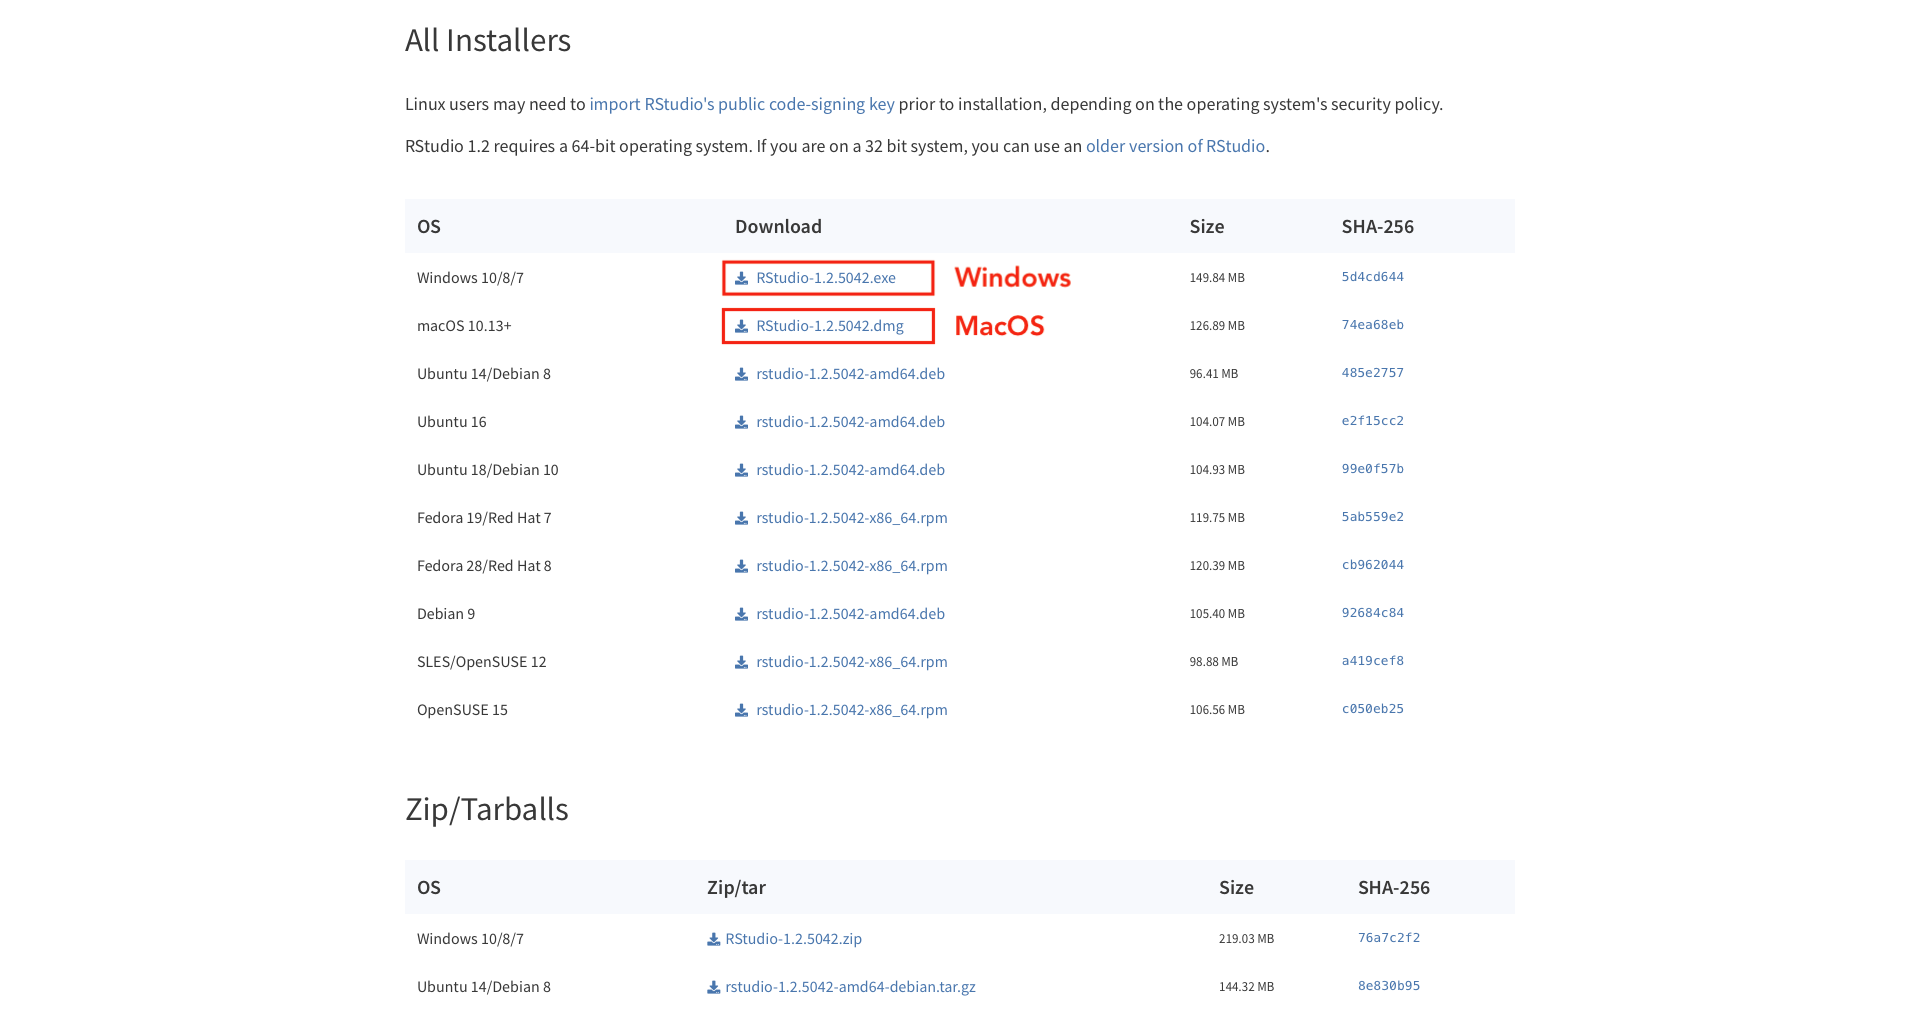Open SHA-256 hash e2f15cc2

[1372, 421]
